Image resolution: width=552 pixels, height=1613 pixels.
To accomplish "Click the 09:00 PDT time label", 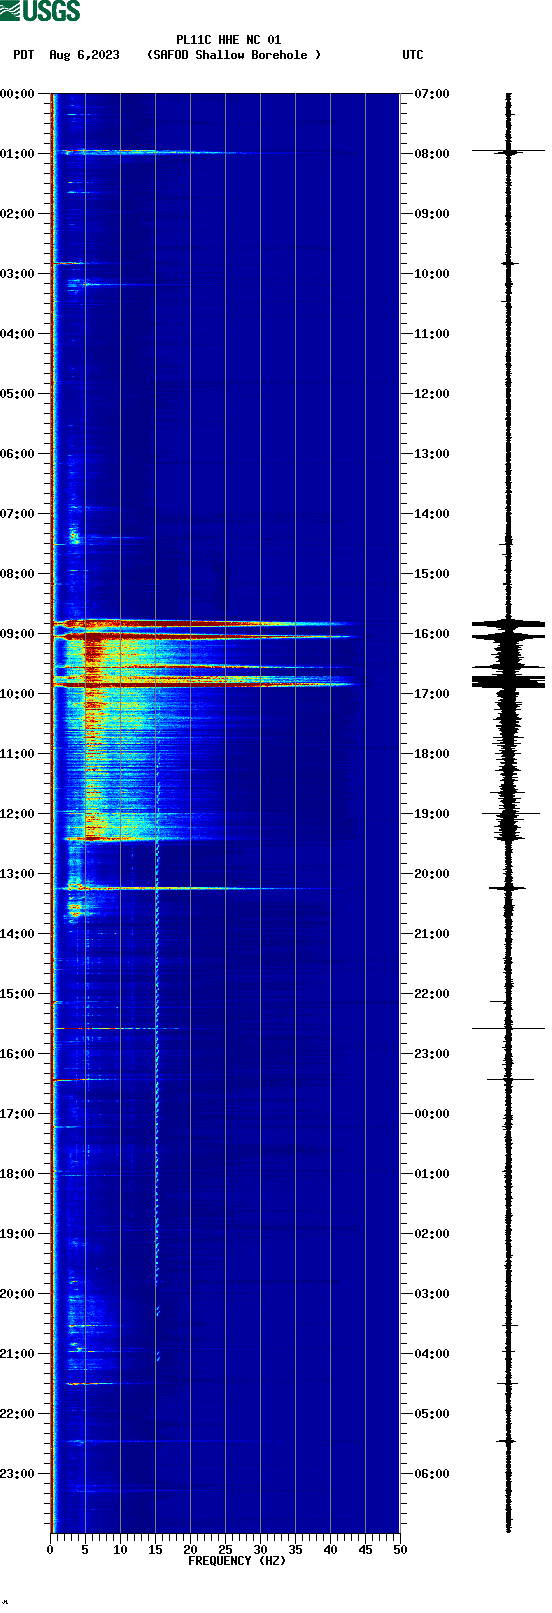I will [18, 634].
